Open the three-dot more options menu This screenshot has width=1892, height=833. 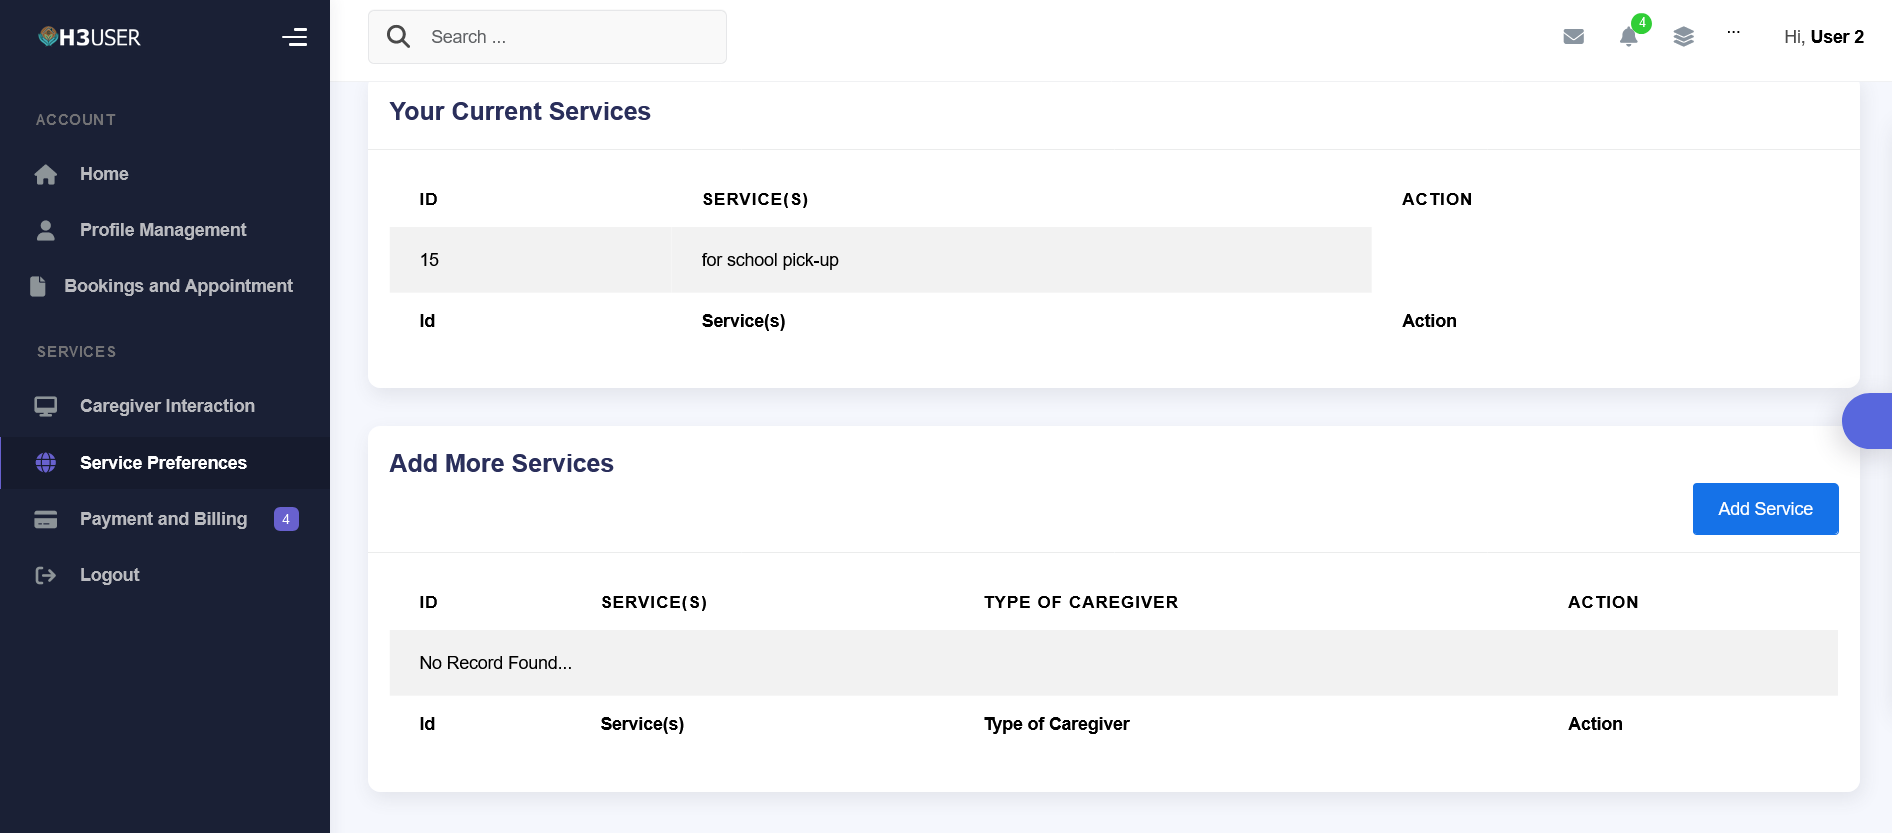[1733, 33]
